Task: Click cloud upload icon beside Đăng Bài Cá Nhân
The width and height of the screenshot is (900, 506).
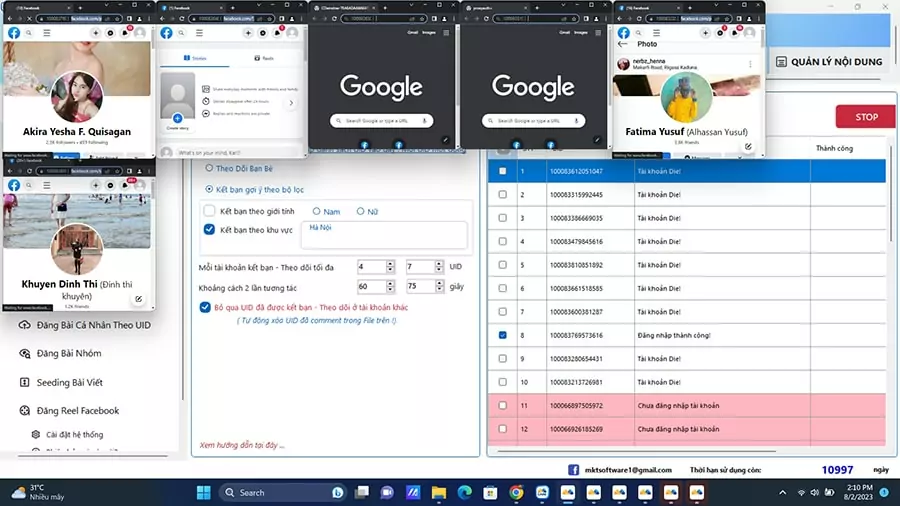Action: tap(24, 325)
